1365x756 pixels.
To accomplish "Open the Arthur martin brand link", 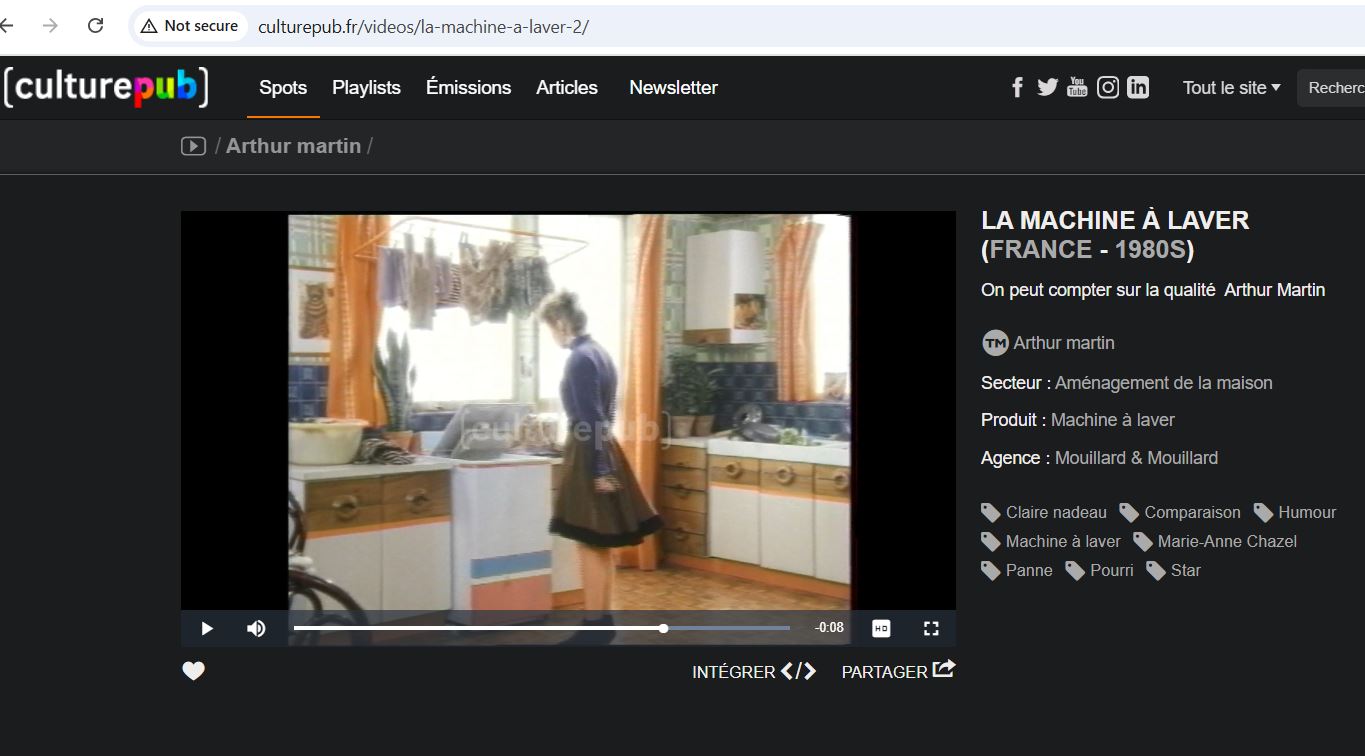I will pos(1064,343).
